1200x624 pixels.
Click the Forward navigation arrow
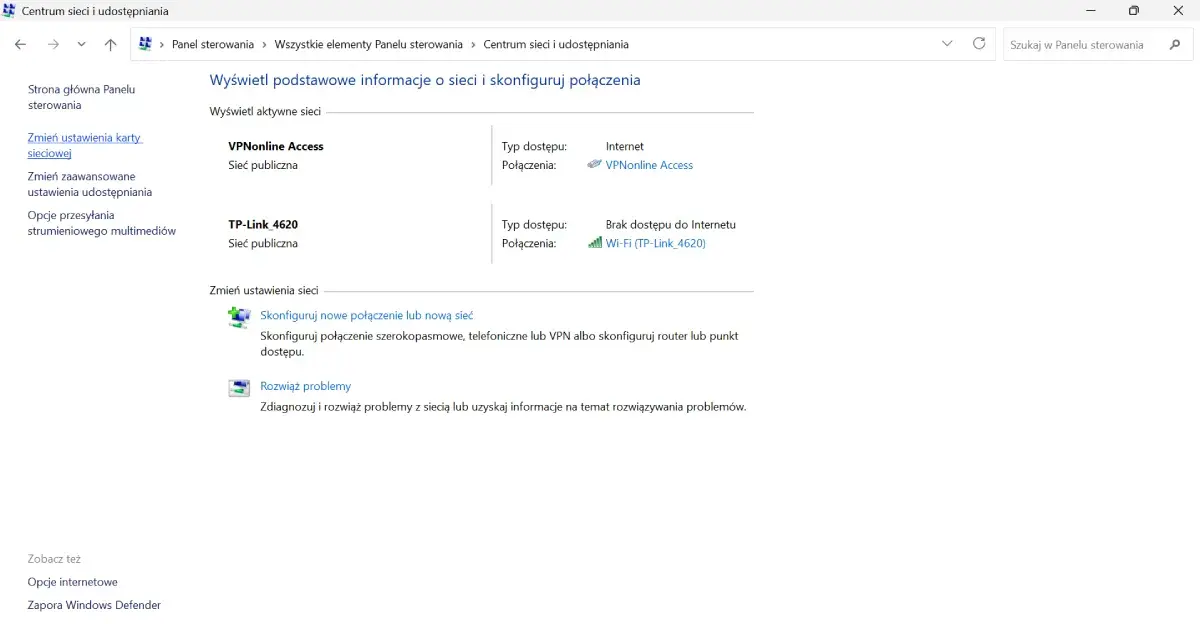pyautogui.click(x=53, y=44)
